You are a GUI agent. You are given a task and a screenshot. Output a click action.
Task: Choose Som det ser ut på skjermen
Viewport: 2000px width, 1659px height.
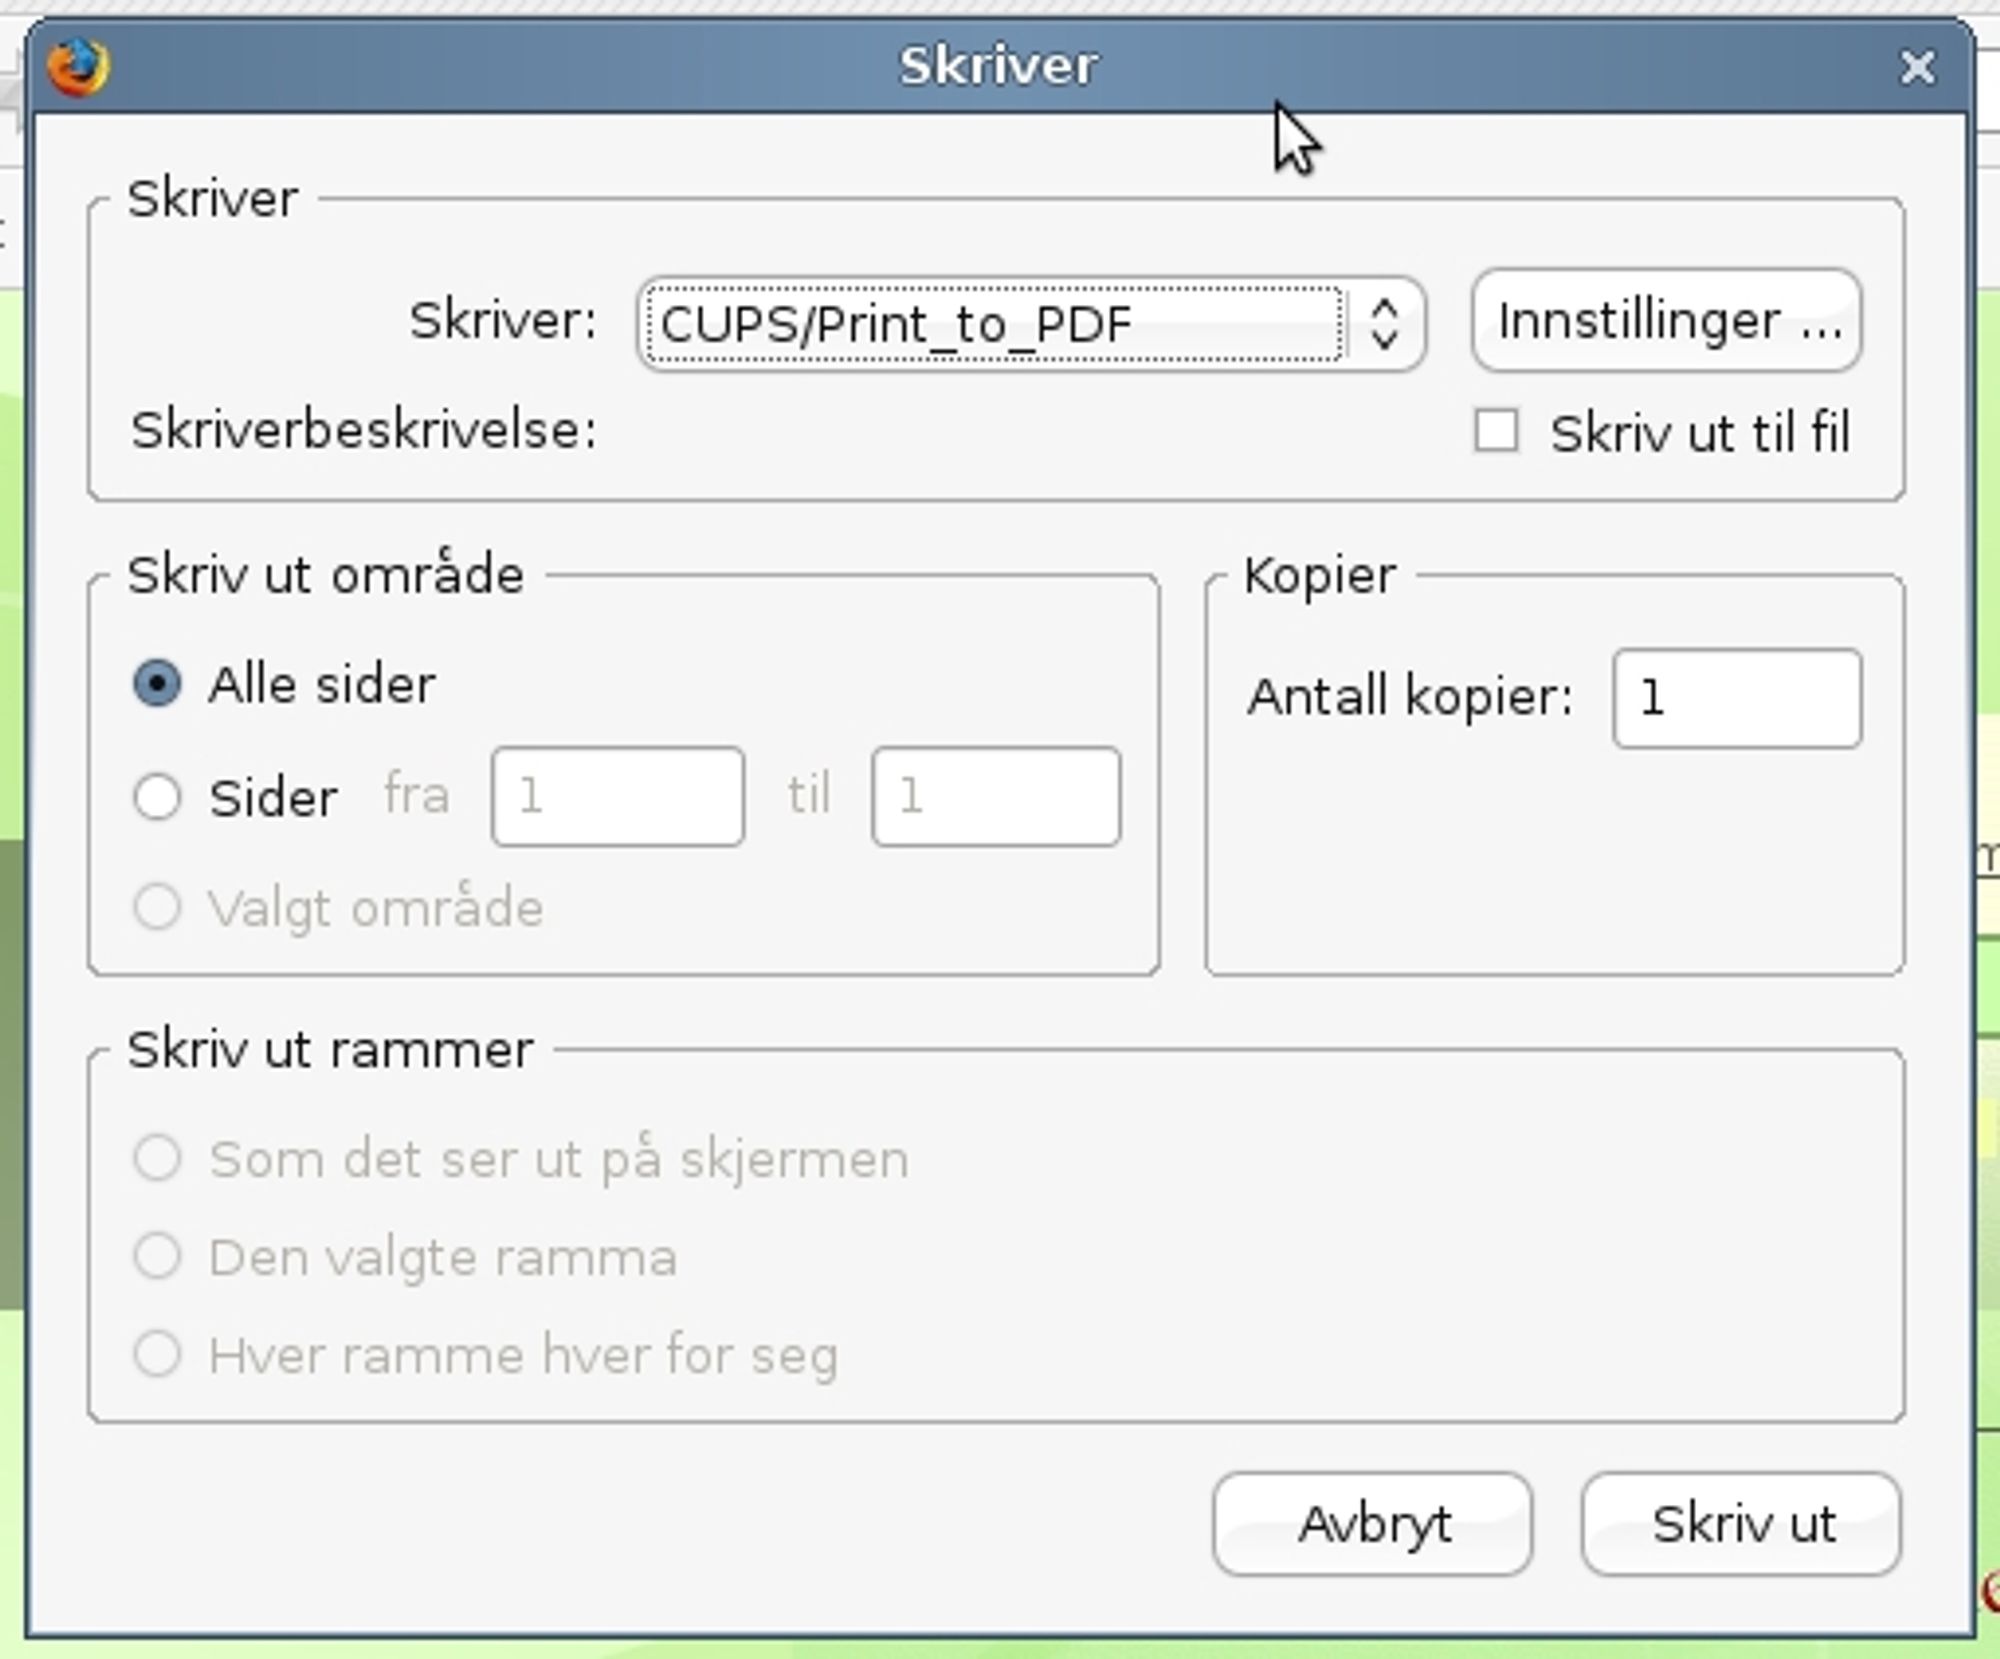157,1158
